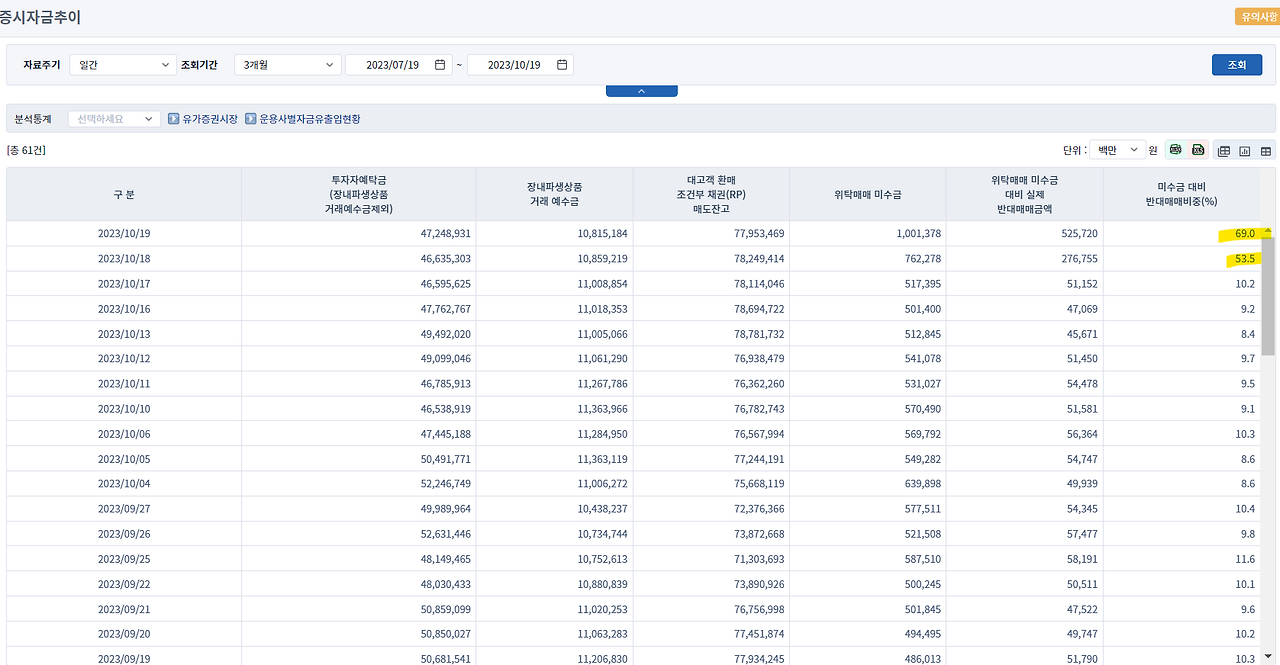Open the 분석통계 선택하세요 dropdown
Screen dimensions: 1280x665
click(114, 119)
